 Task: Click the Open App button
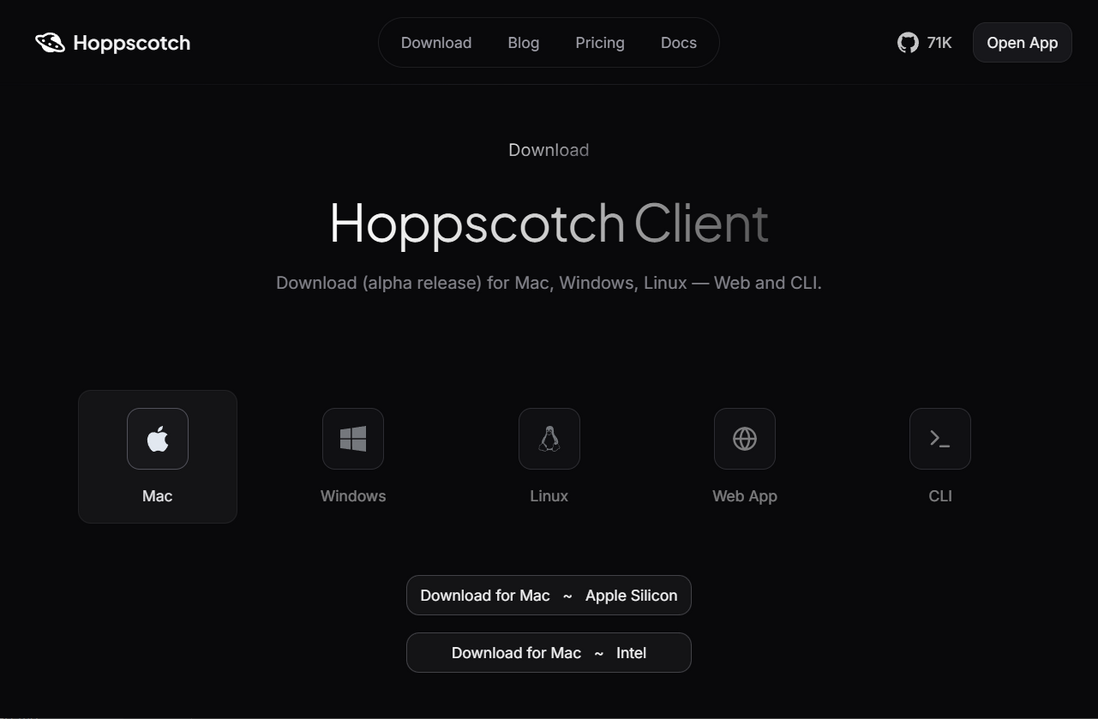(x=1021, y=42)
